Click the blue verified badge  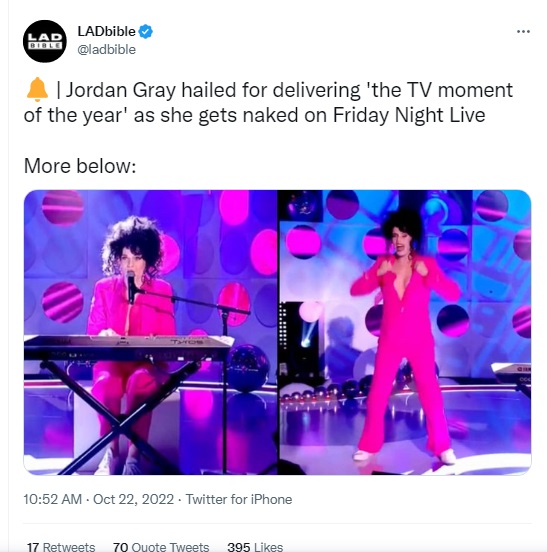click(x=145, y=32)
